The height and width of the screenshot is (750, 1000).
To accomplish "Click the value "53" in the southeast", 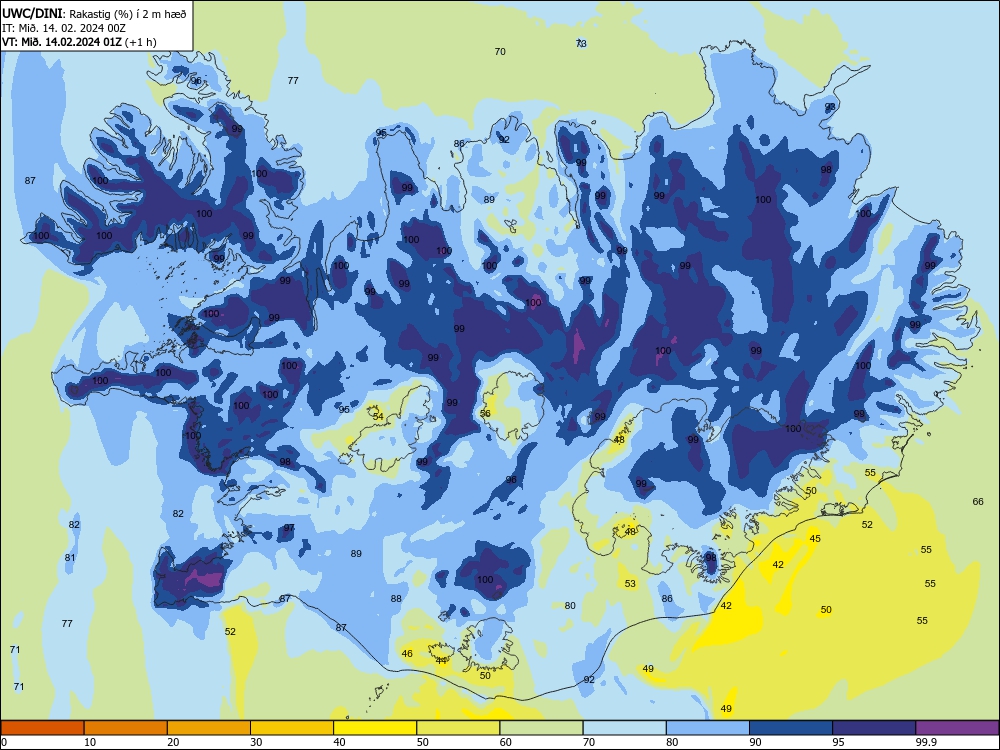I will tap(630, 584).
